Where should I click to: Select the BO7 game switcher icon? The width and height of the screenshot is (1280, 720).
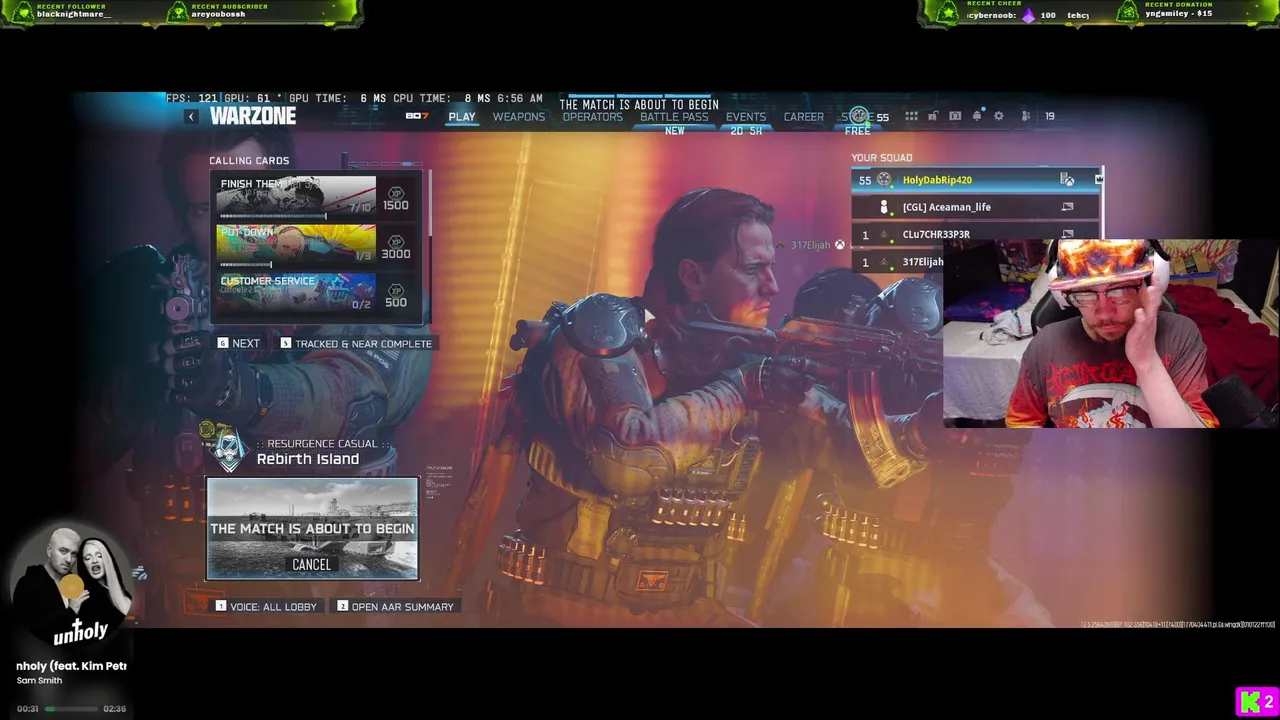tap(417, 117)
